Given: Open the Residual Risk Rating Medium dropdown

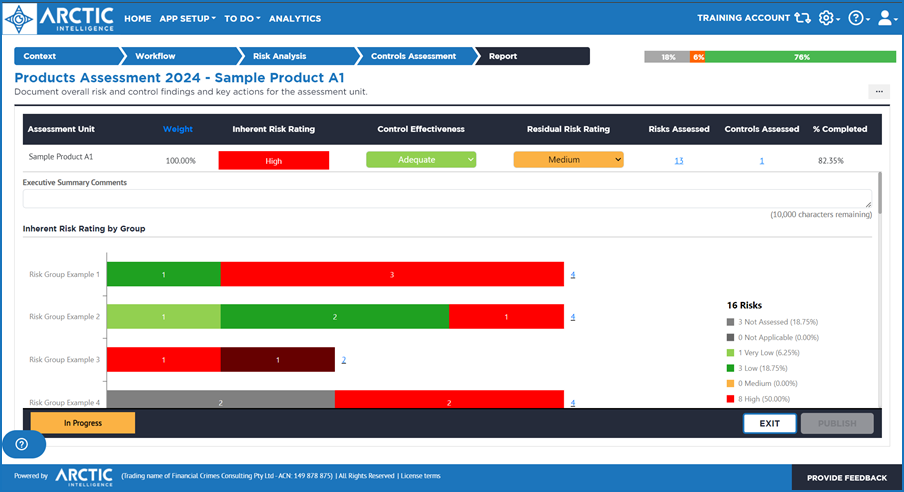Looking at the screenshot, I should pos(568,160).
